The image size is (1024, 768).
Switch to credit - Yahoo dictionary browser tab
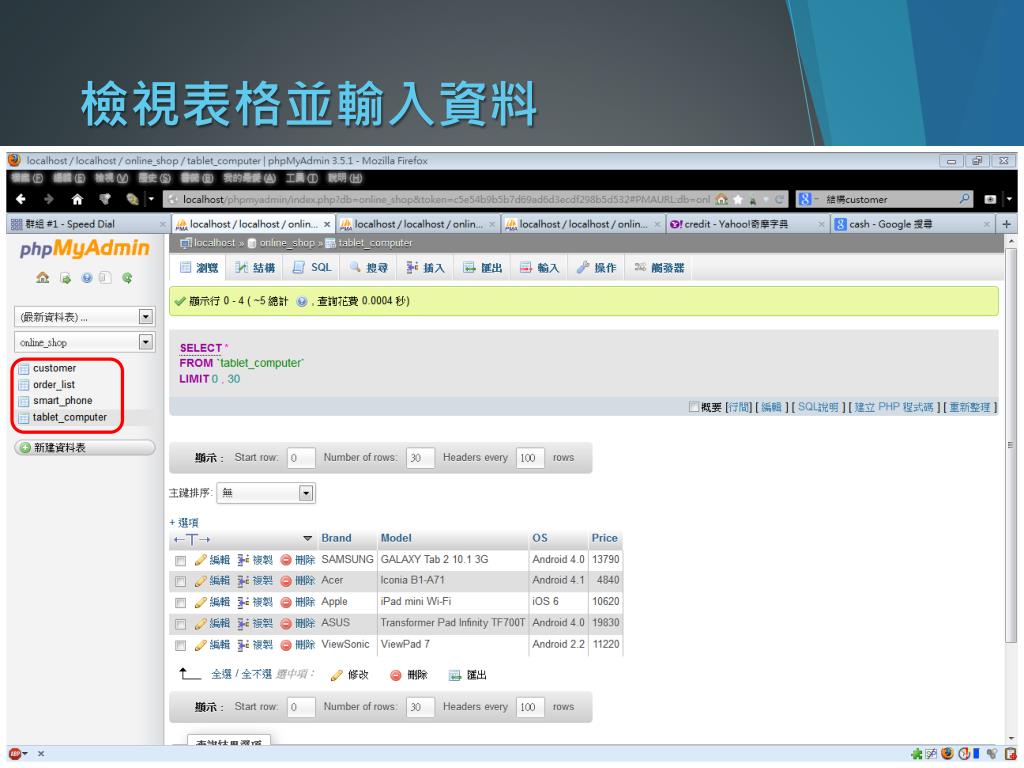point(748,224)
